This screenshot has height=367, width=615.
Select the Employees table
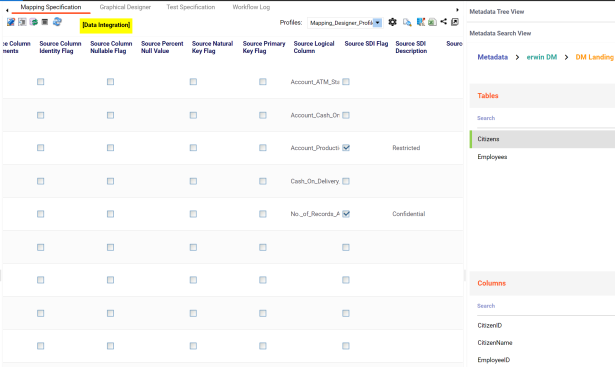(542, 157)
